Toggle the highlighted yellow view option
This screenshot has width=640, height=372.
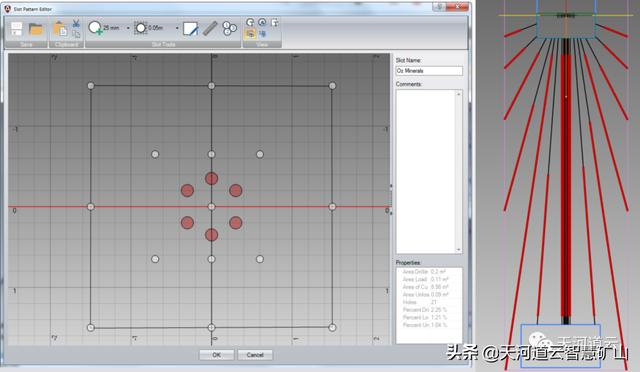tap(250, 33)
